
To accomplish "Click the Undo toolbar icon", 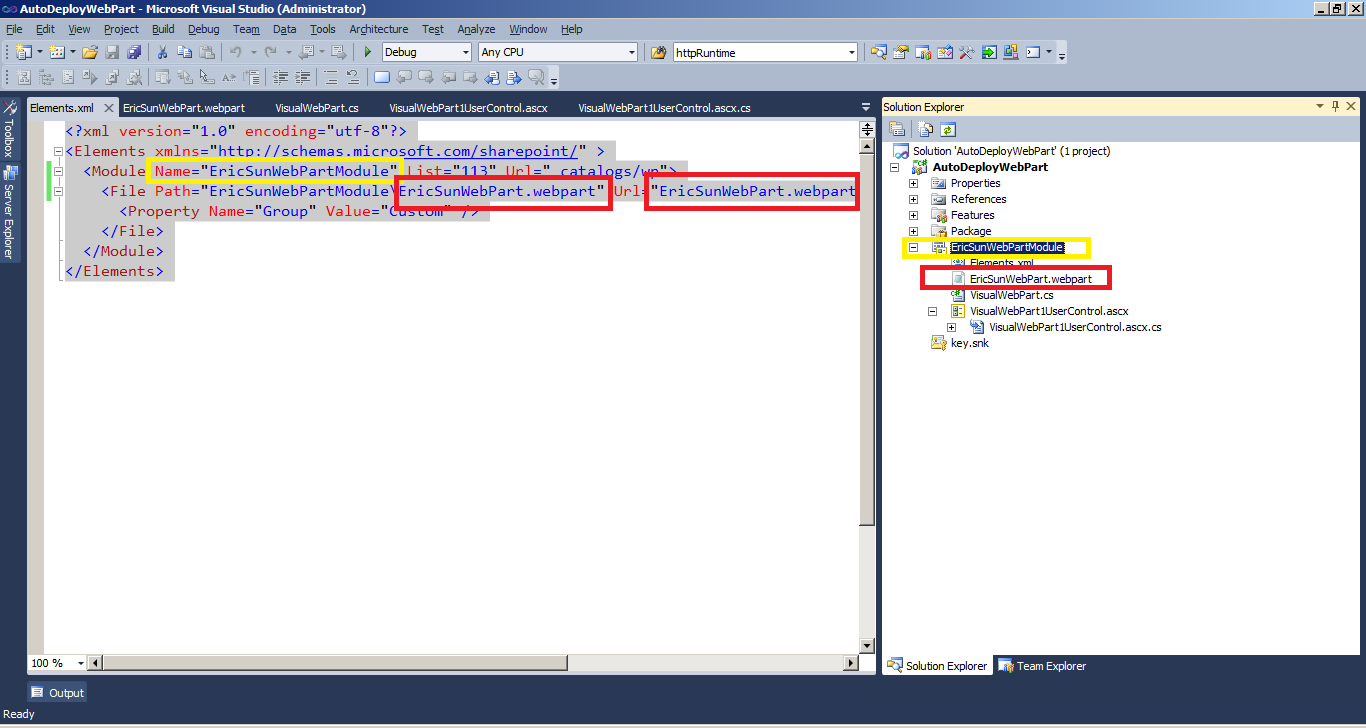I will pyautogui.click(x=234, y=52).
